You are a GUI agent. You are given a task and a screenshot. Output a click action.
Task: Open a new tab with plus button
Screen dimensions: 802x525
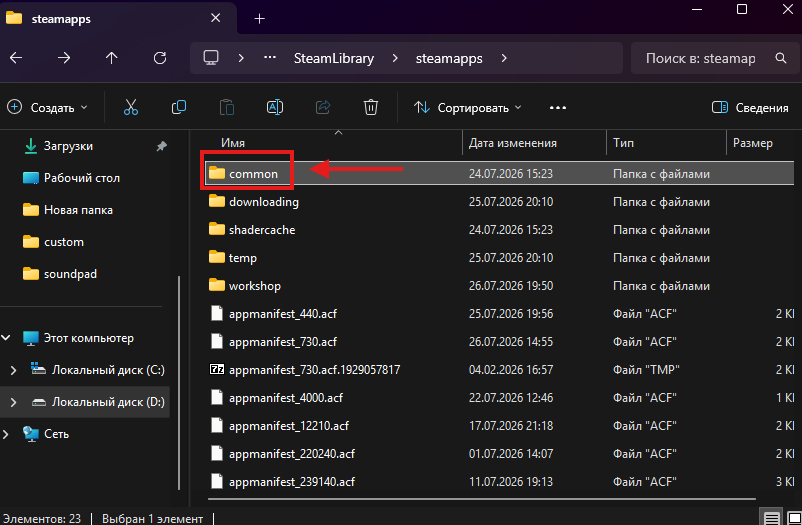click(260, 19)
